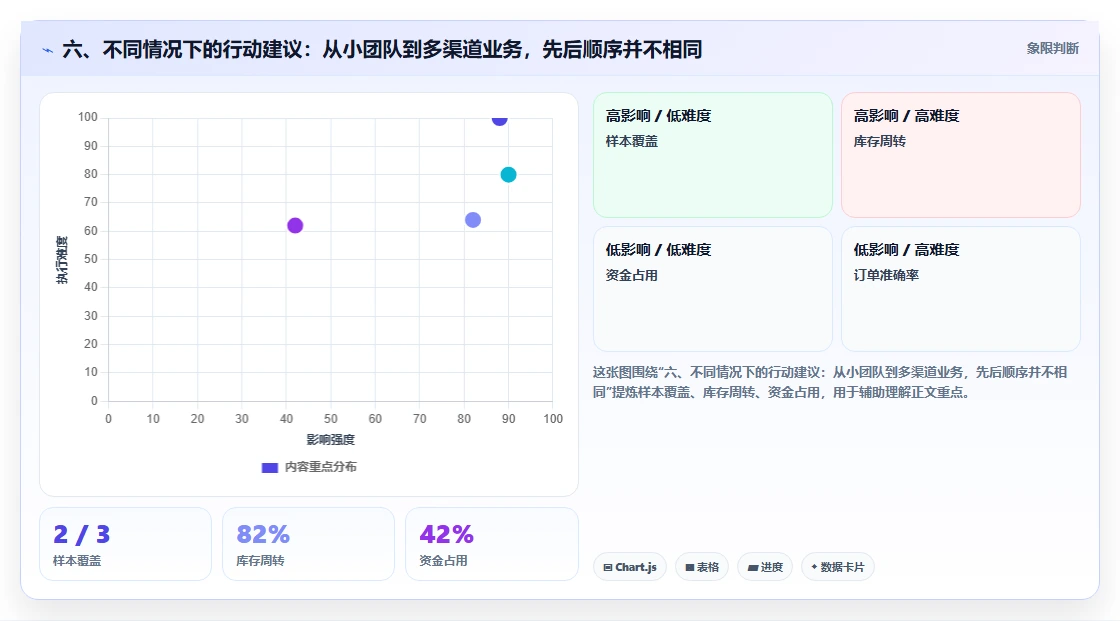Select the 高影响 / 低难度 quadrant card
This screenshot has height=621, width=1120.
[x=713, y=154]
